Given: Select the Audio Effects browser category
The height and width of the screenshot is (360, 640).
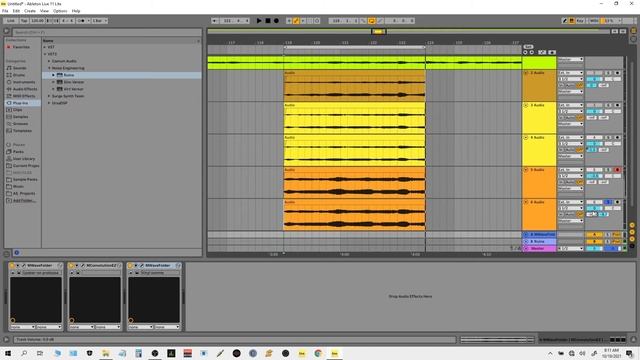Looking at the screenshot, I should (25, 89).
